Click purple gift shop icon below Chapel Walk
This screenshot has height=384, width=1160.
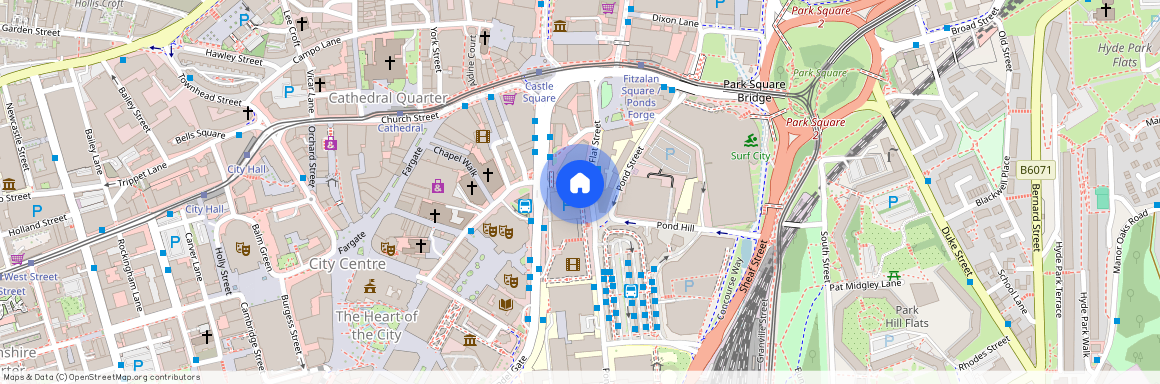[438, 186]
